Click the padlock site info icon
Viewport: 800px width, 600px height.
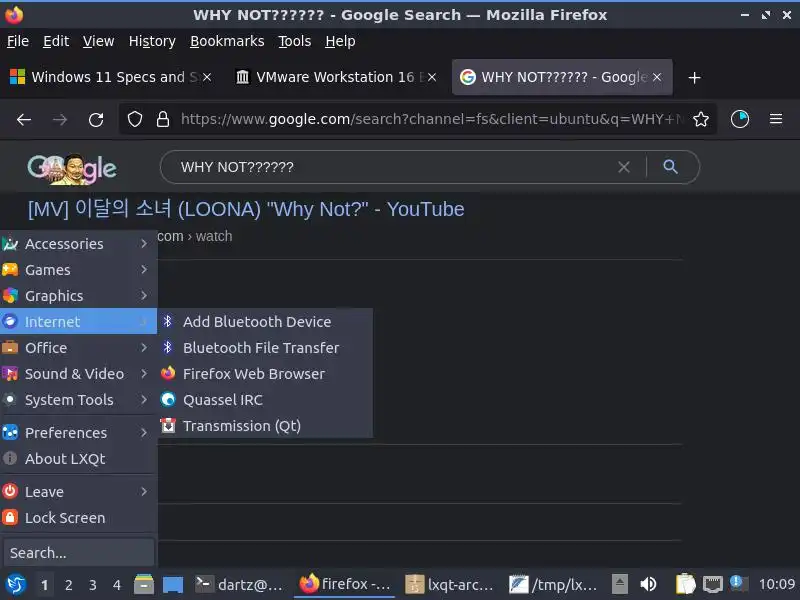tap(163, 119)
